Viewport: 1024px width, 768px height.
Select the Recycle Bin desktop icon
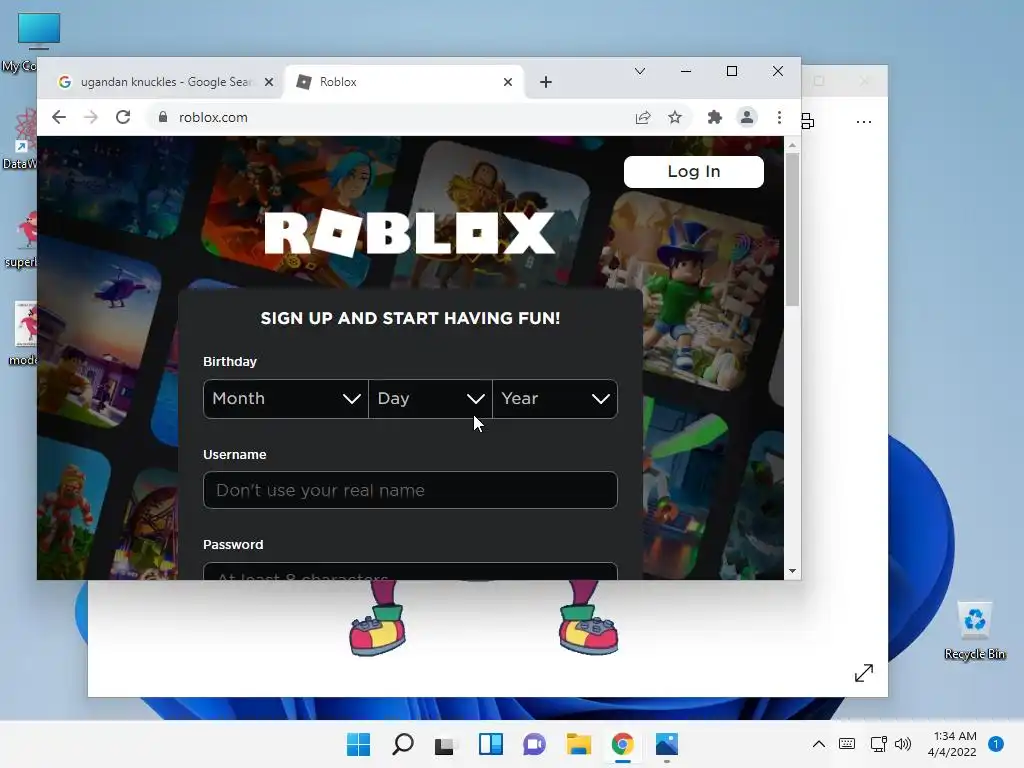(974, 631)
